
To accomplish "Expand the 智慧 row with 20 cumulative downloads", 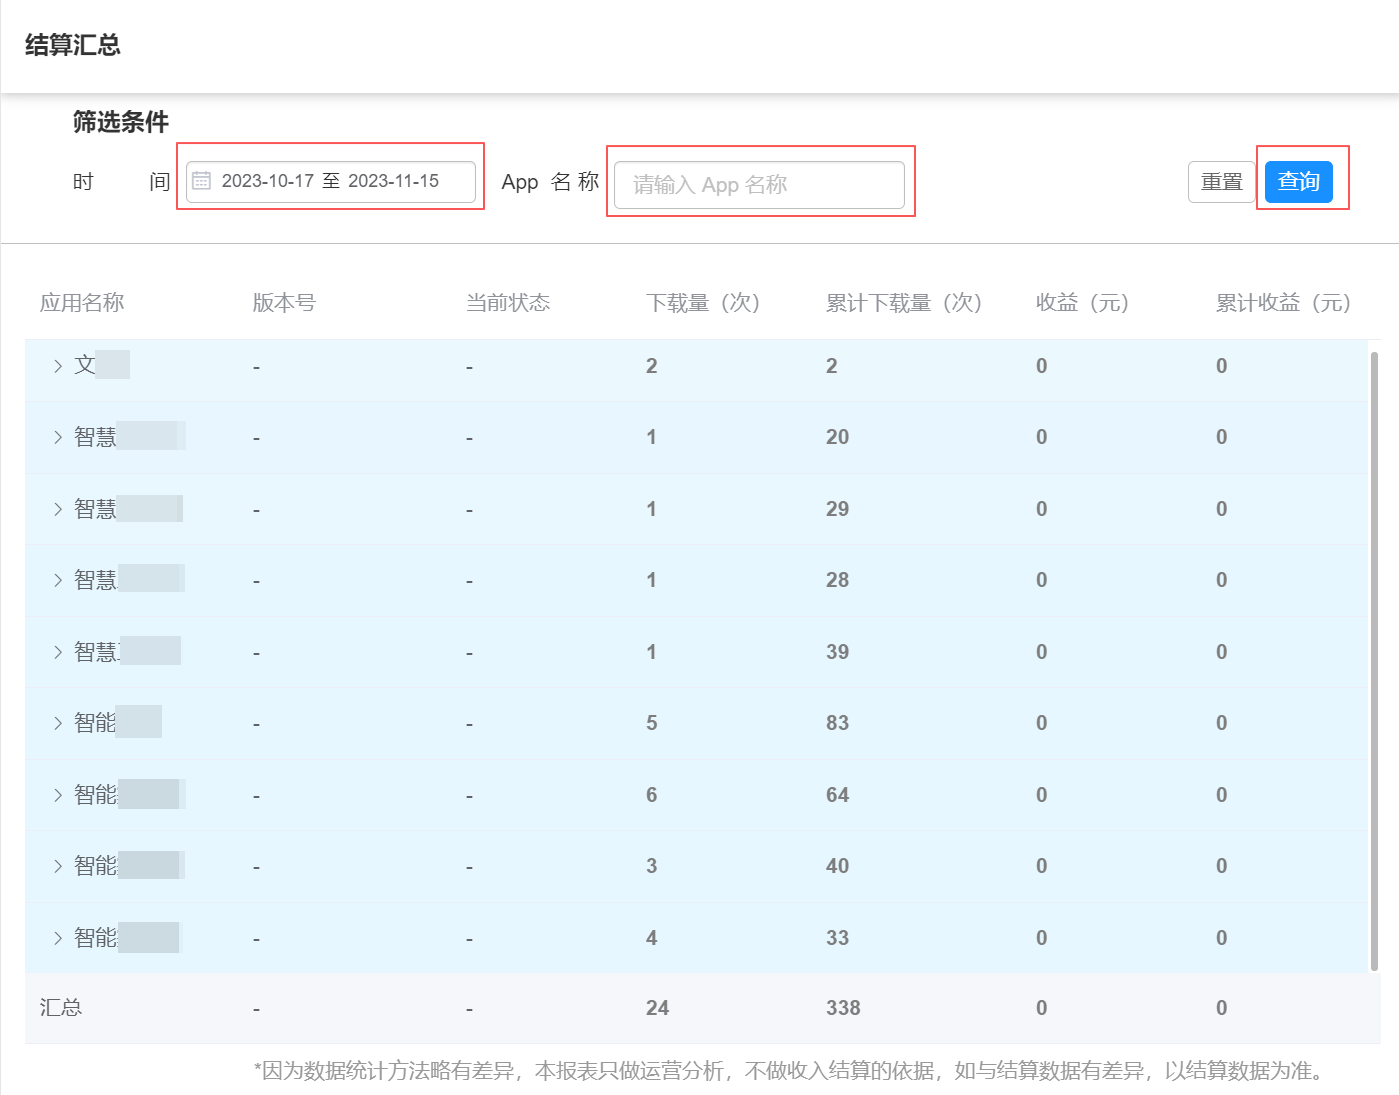I will (x=58, y=437).
